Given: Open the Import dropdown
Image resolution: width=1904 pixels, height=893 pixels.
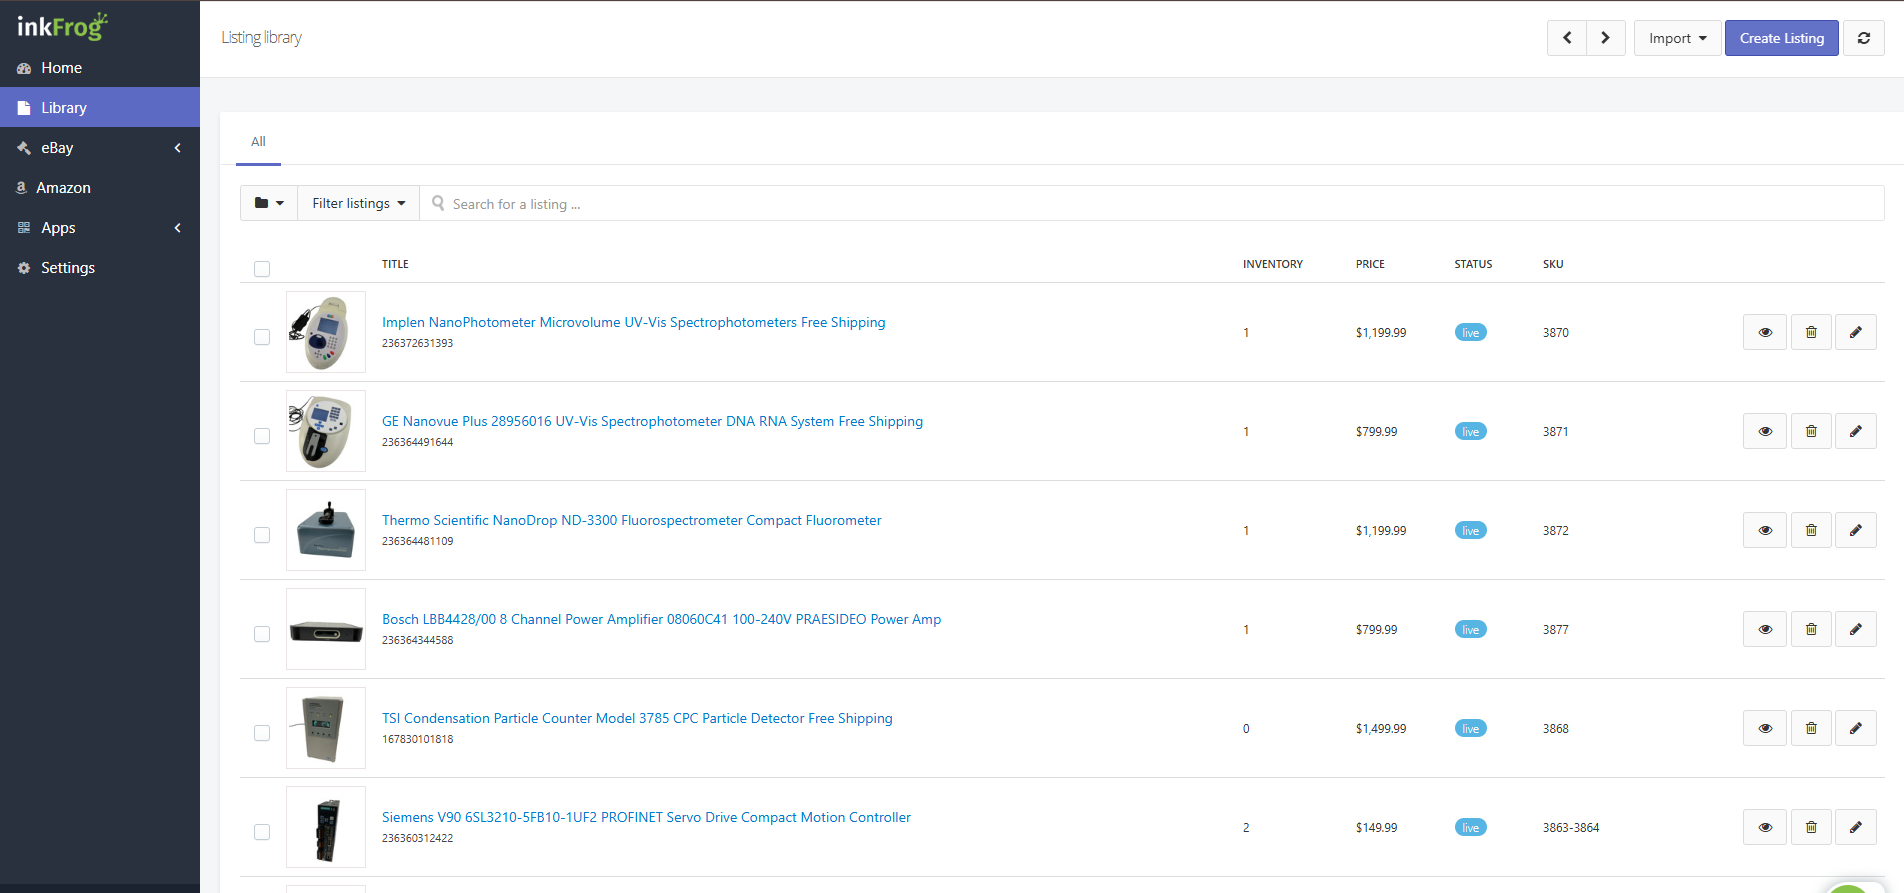Looking at the screenshot, I should point(1678,38).
